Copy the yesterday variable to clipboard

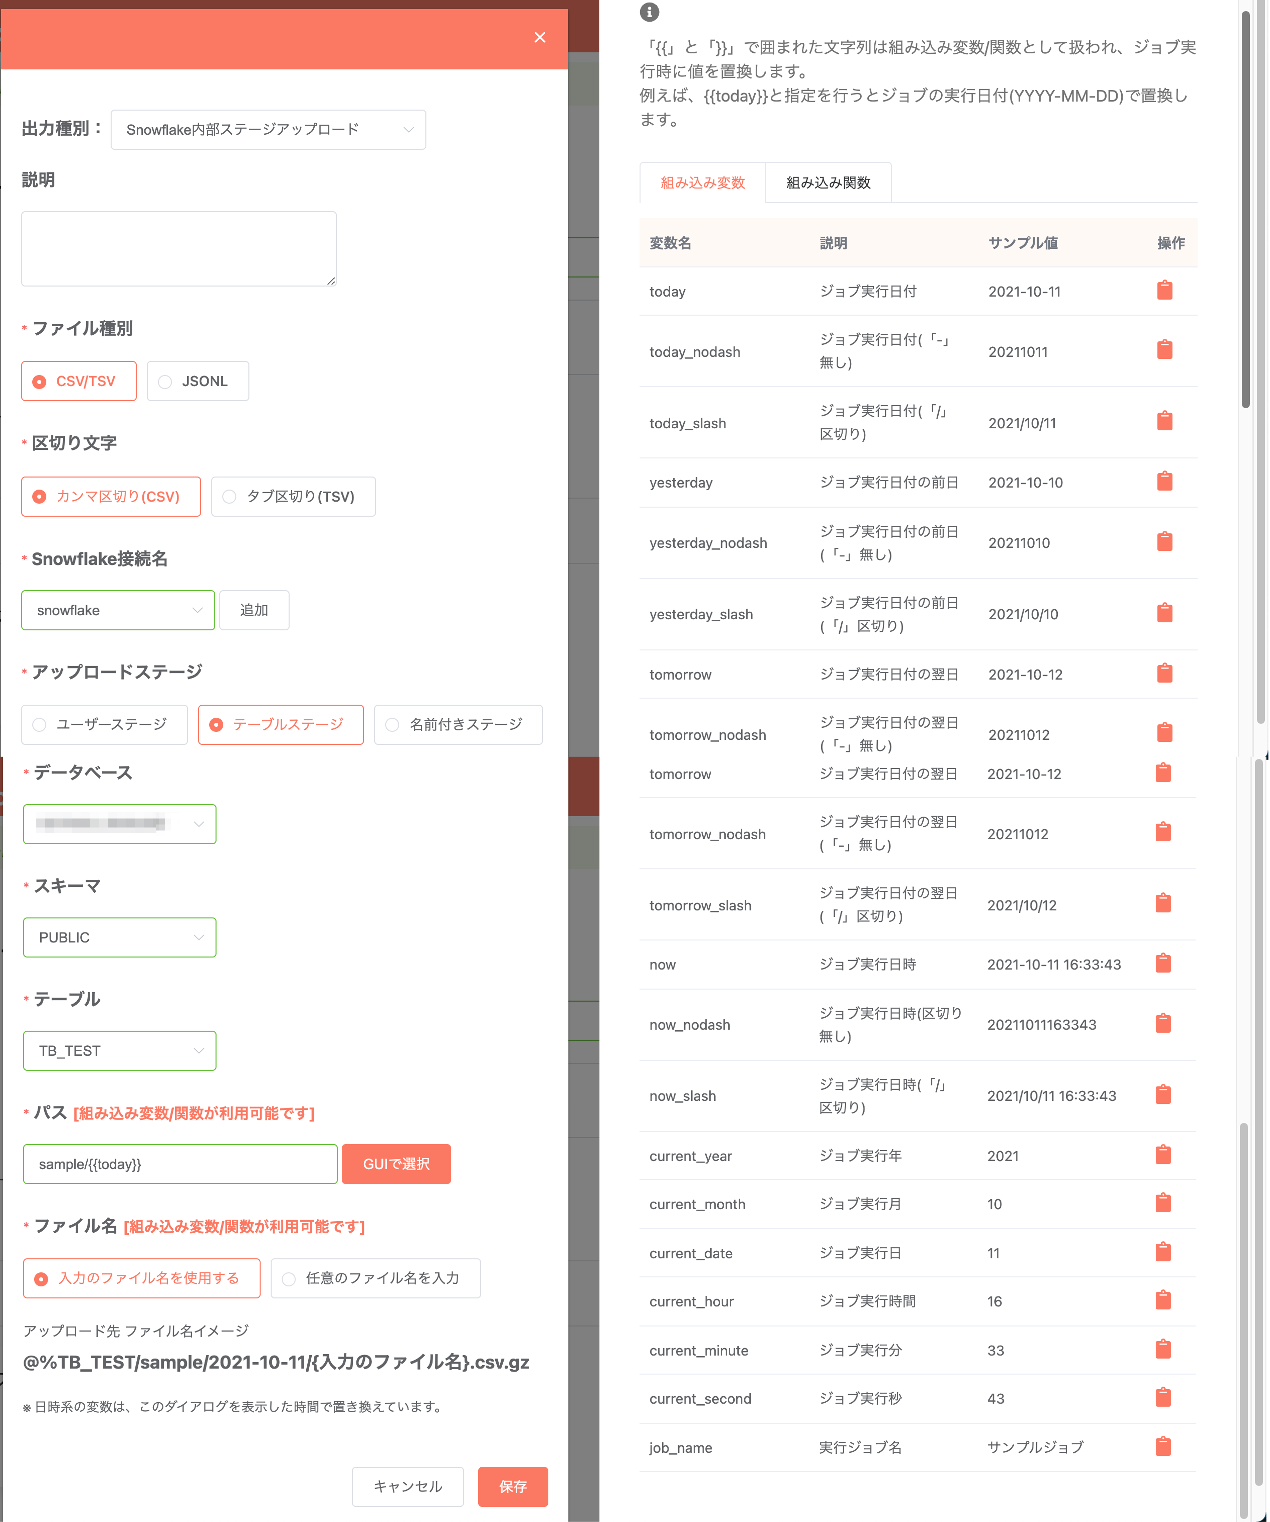pyautogui.click(x=1163, y=482)
